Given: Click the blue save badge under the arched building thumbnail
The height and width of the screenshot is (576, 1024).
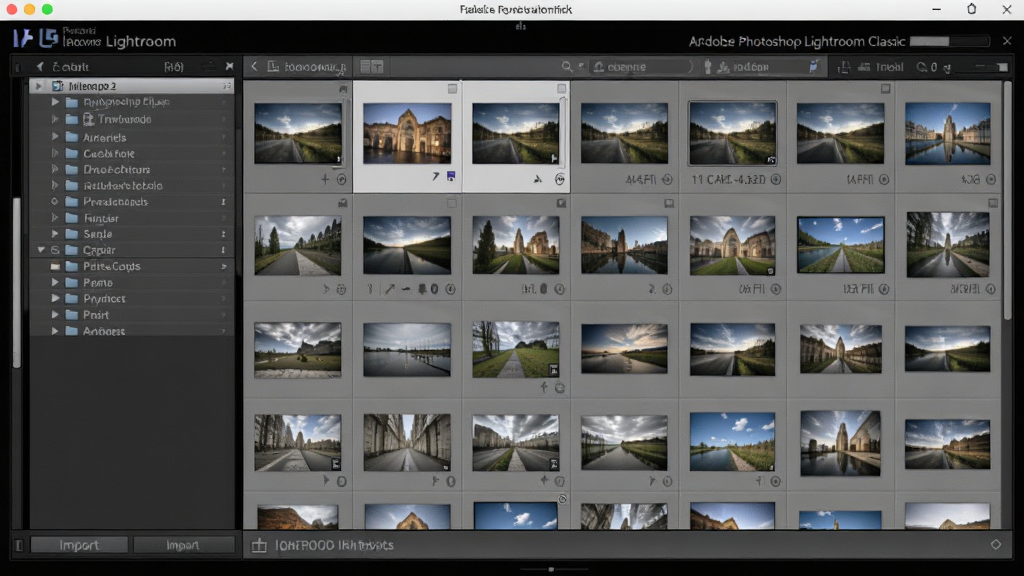Looking at the screenshot, I should pos(451,176).
